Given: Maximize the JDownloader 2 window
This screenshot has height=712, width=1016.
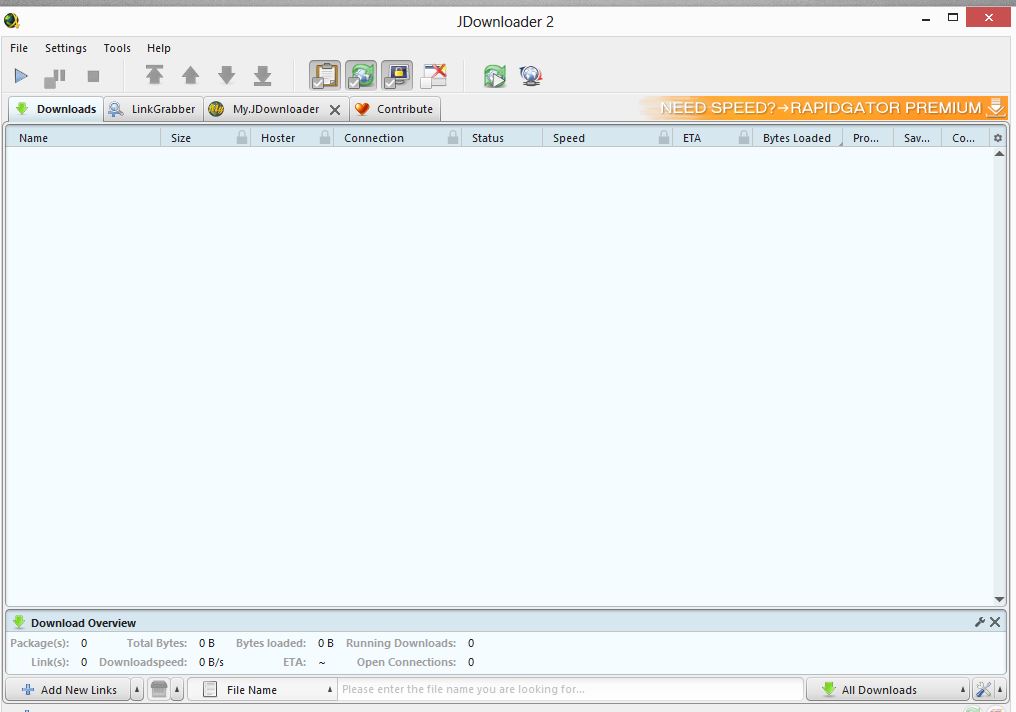Looking at the screenshot, I should click(x=952, y=18).
